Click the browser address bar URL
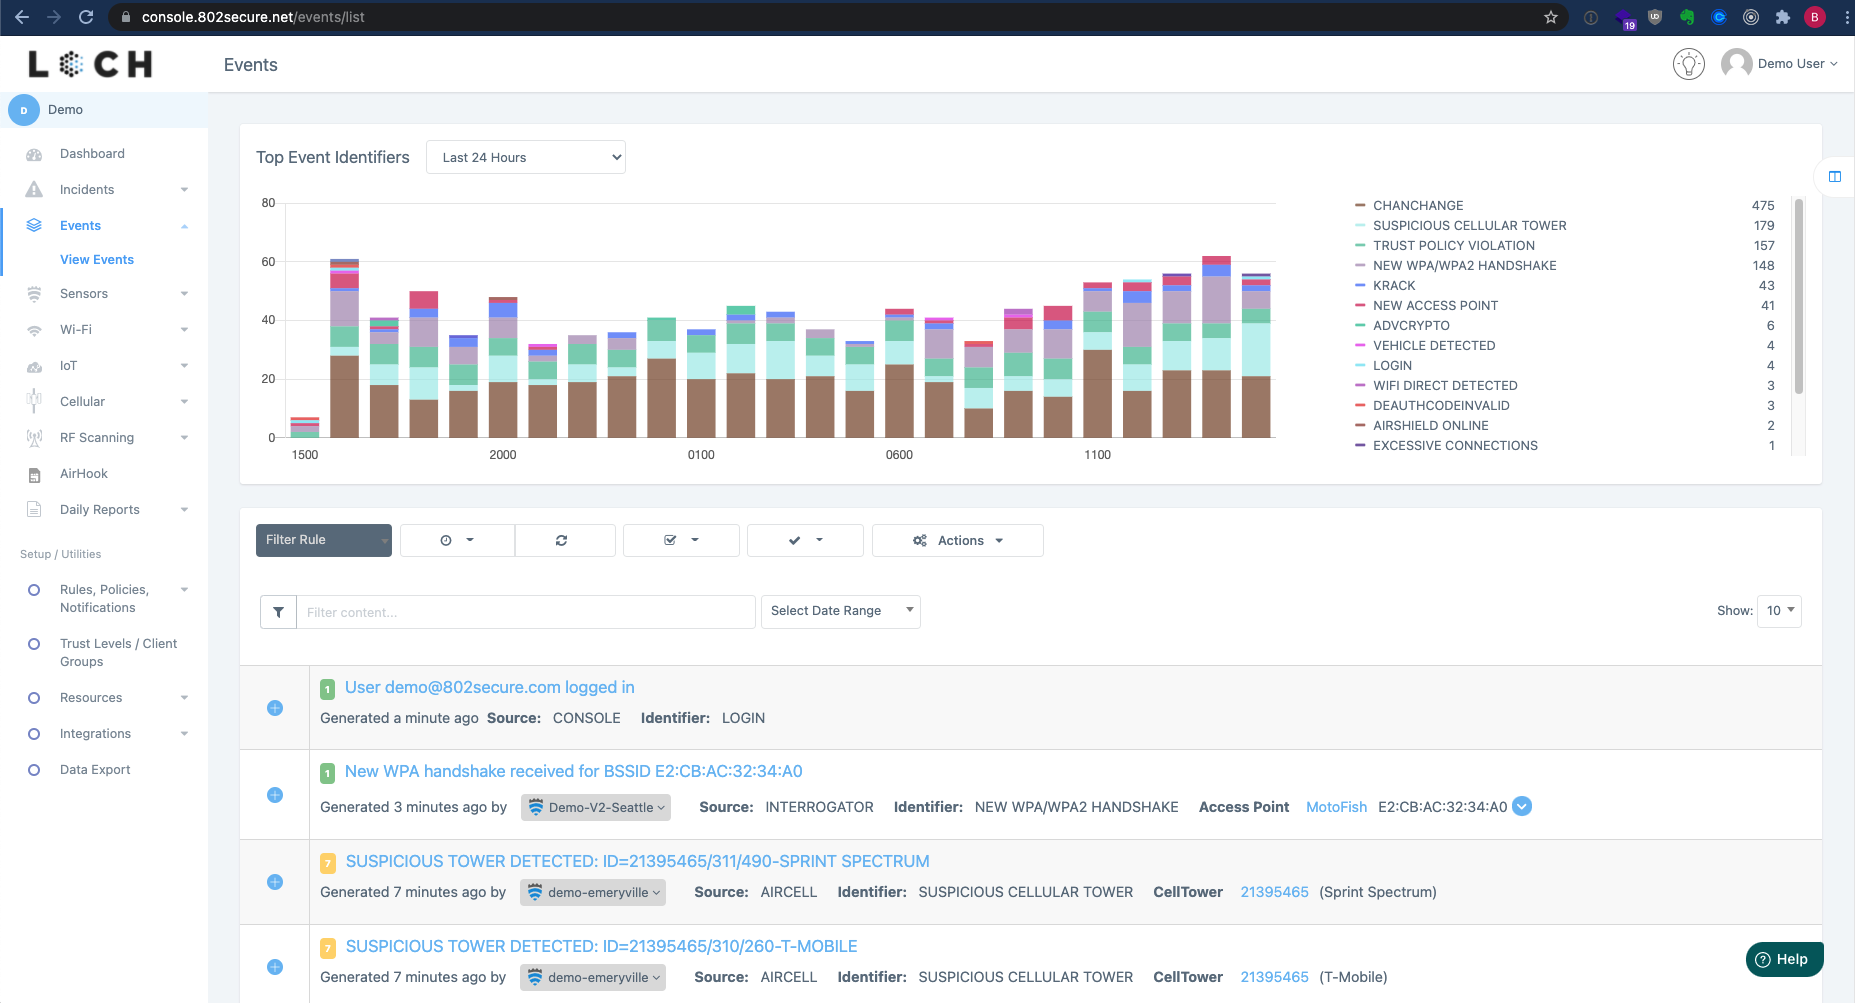Image resolution: width=1855 pixels, height=1003 pixels. (x=253, y=17)
